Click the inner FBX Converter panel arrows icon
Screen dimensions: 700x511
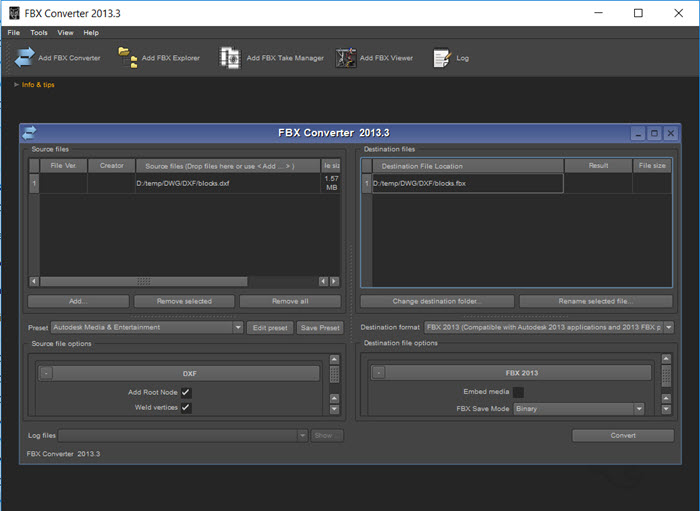click(x=29, y=133)
